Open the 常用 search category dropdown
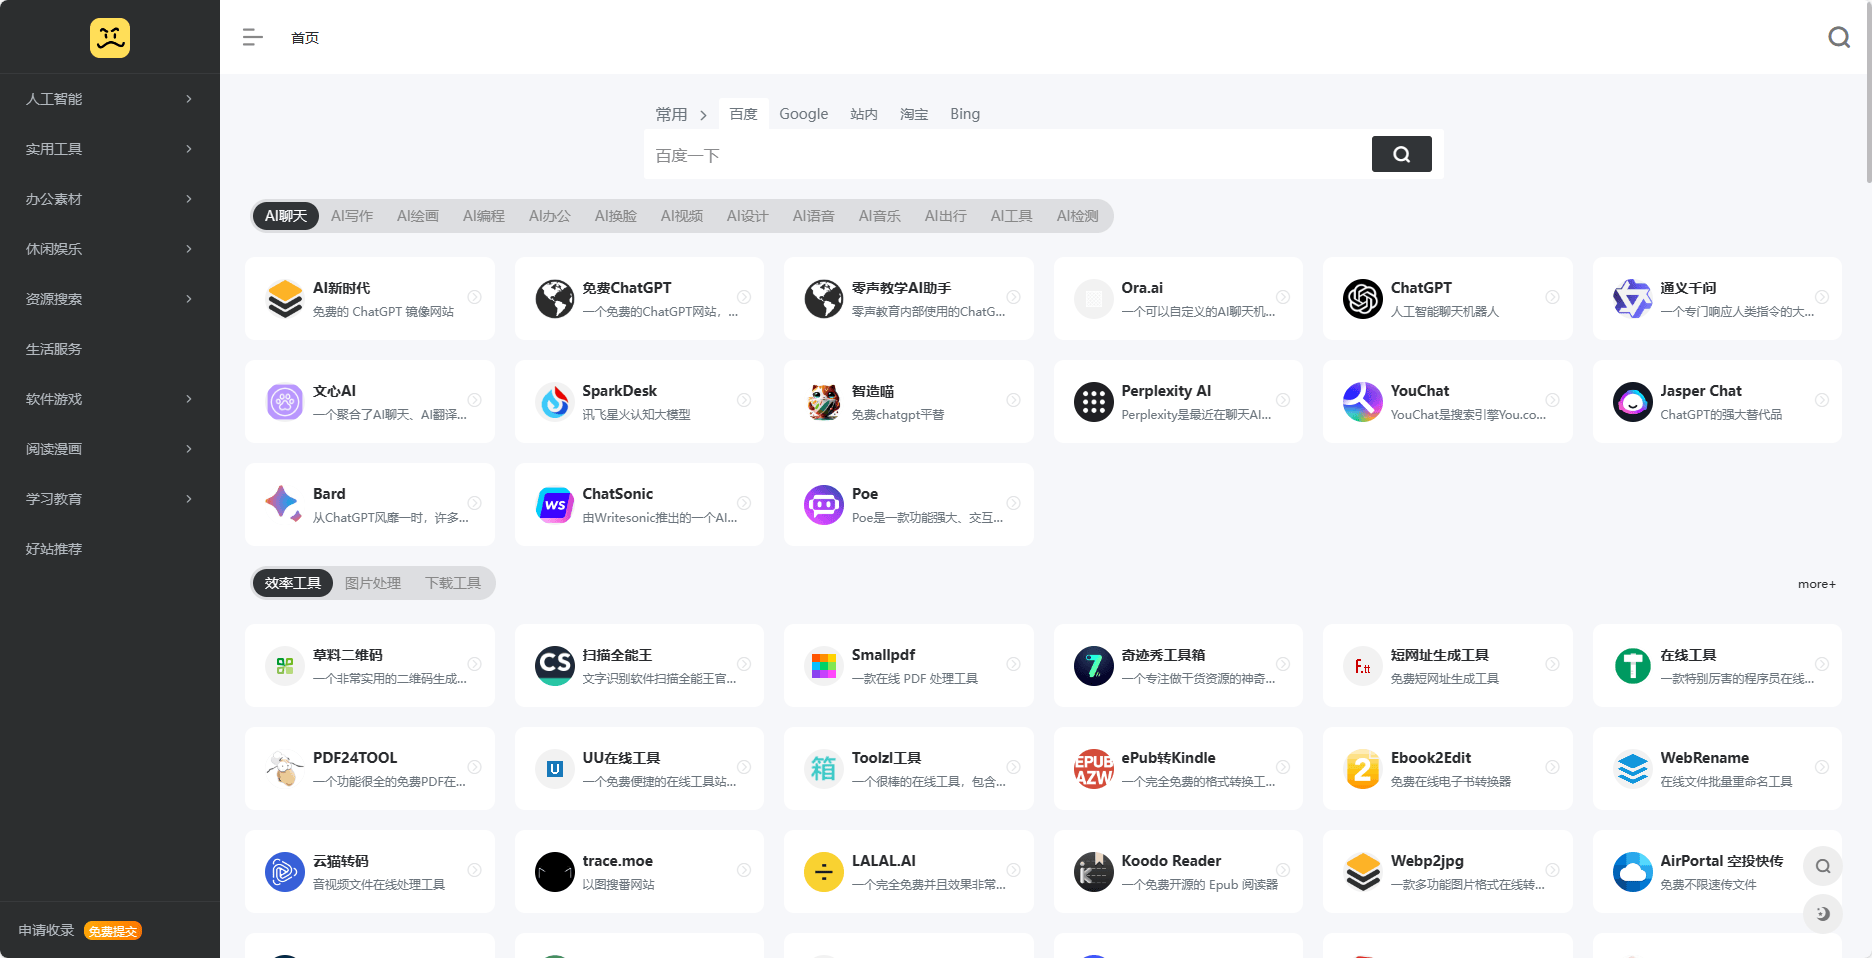The height and width of the screenshot is (958, 1872). pyautogui.click(x=681, y=114)
